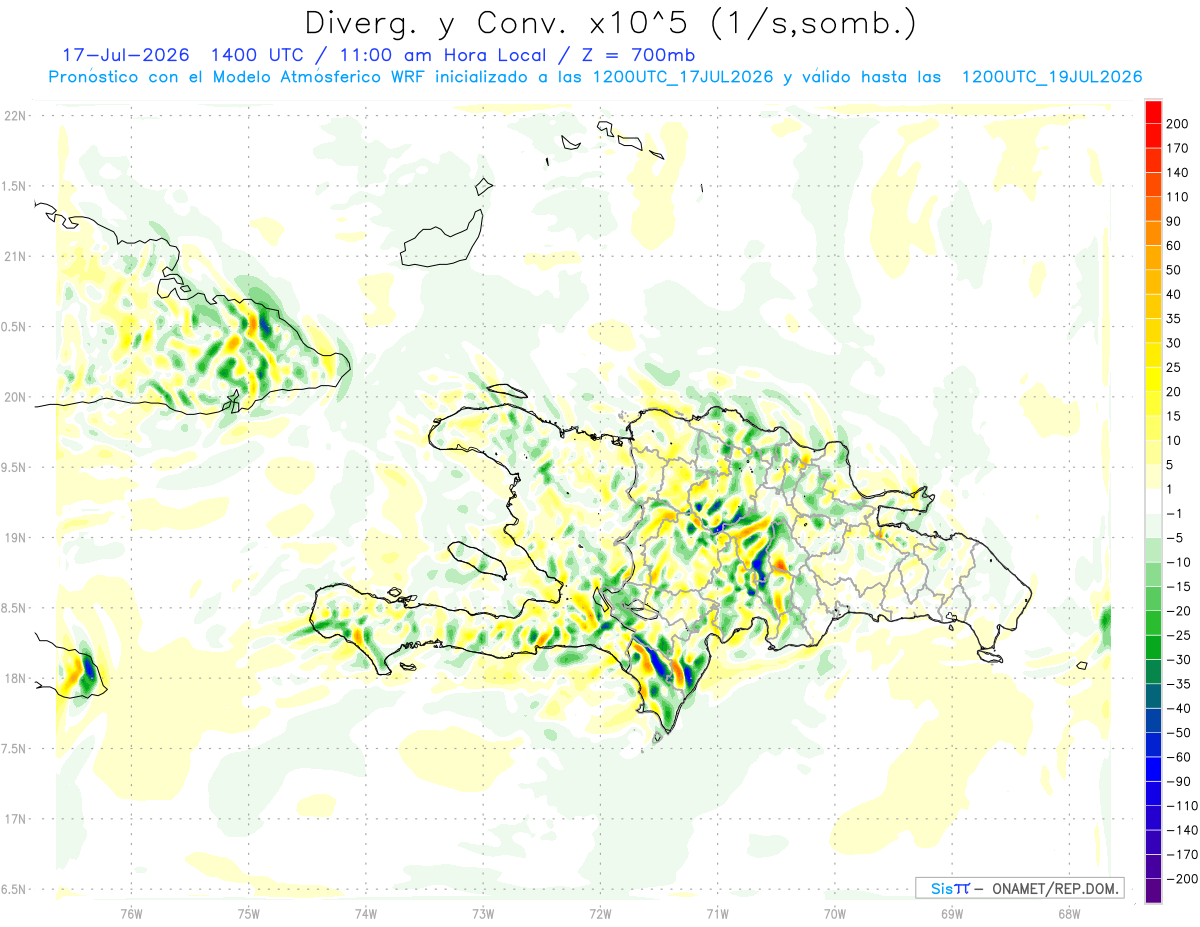Pick the red swatch atop the color scale
The width and height of the screenshot is (1200, 927).
click(x=1153, y=112)
